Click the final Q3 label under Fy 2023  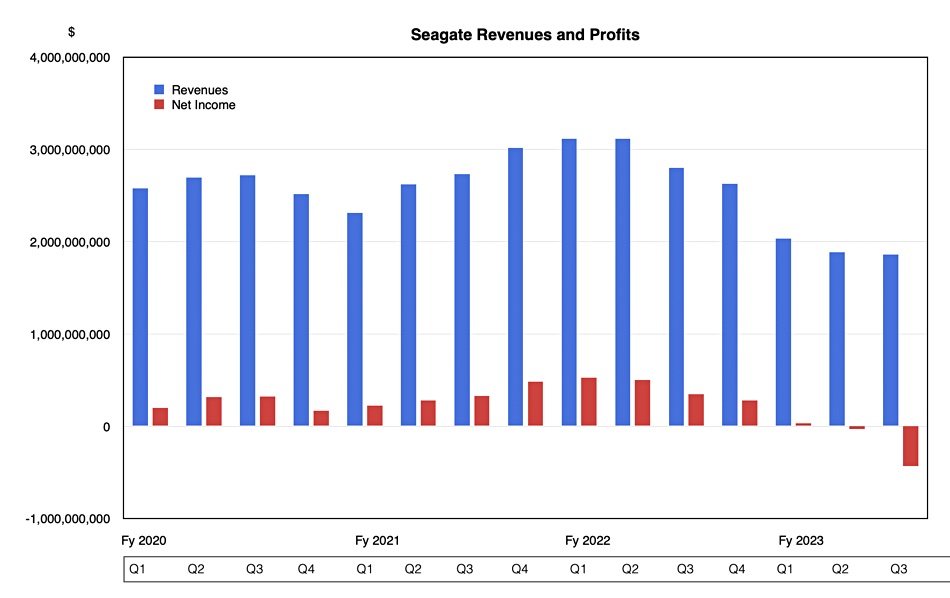(899, 569)
